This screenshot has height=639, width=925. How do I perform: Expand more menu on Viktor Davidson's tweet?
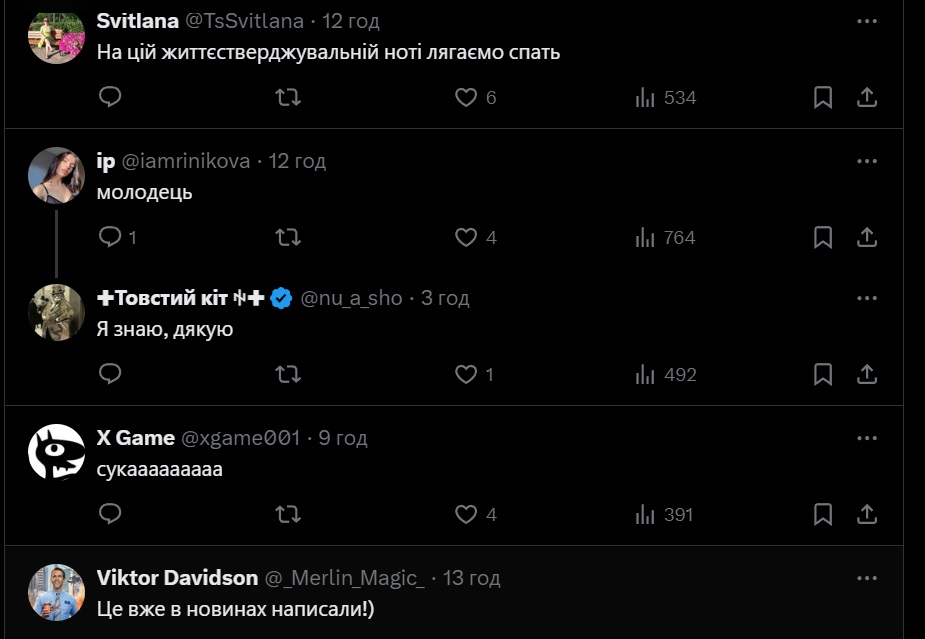(867, 578)
